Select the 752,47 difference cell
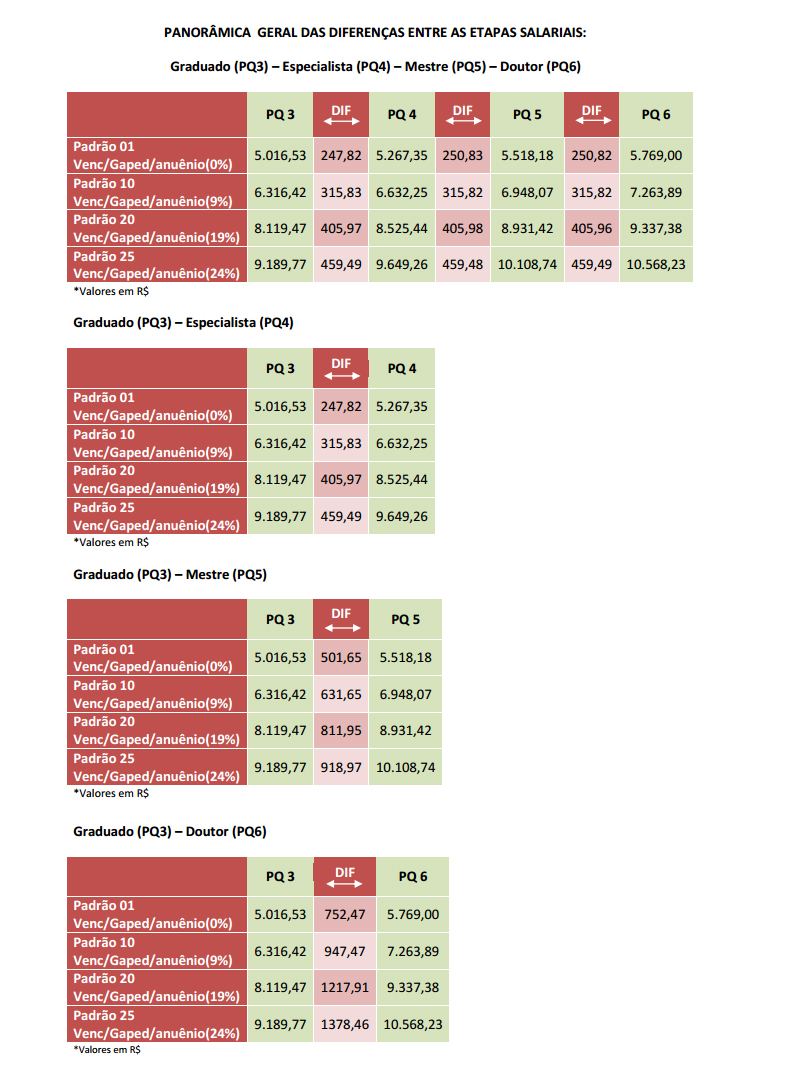This screenshot has height=1078, width=789. (x=345, y=914)
